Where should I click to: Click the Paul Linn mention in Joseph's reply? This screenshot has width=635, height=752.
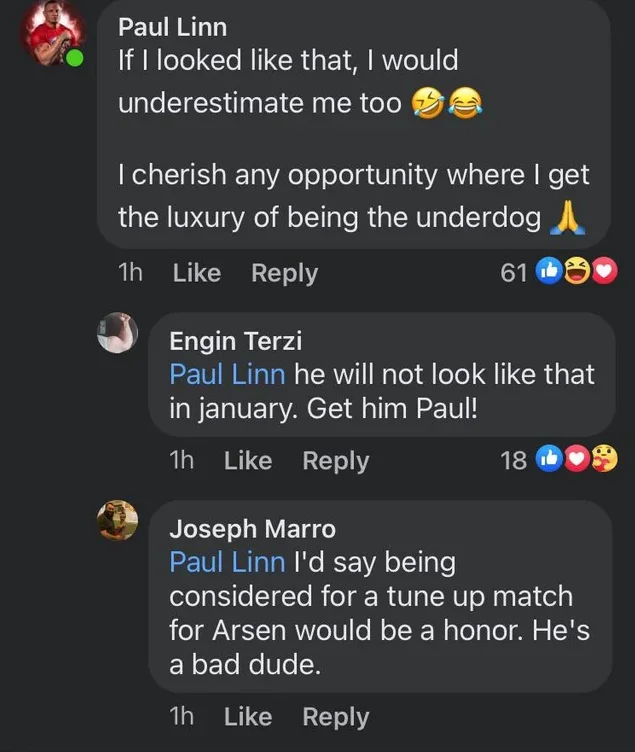227,563
